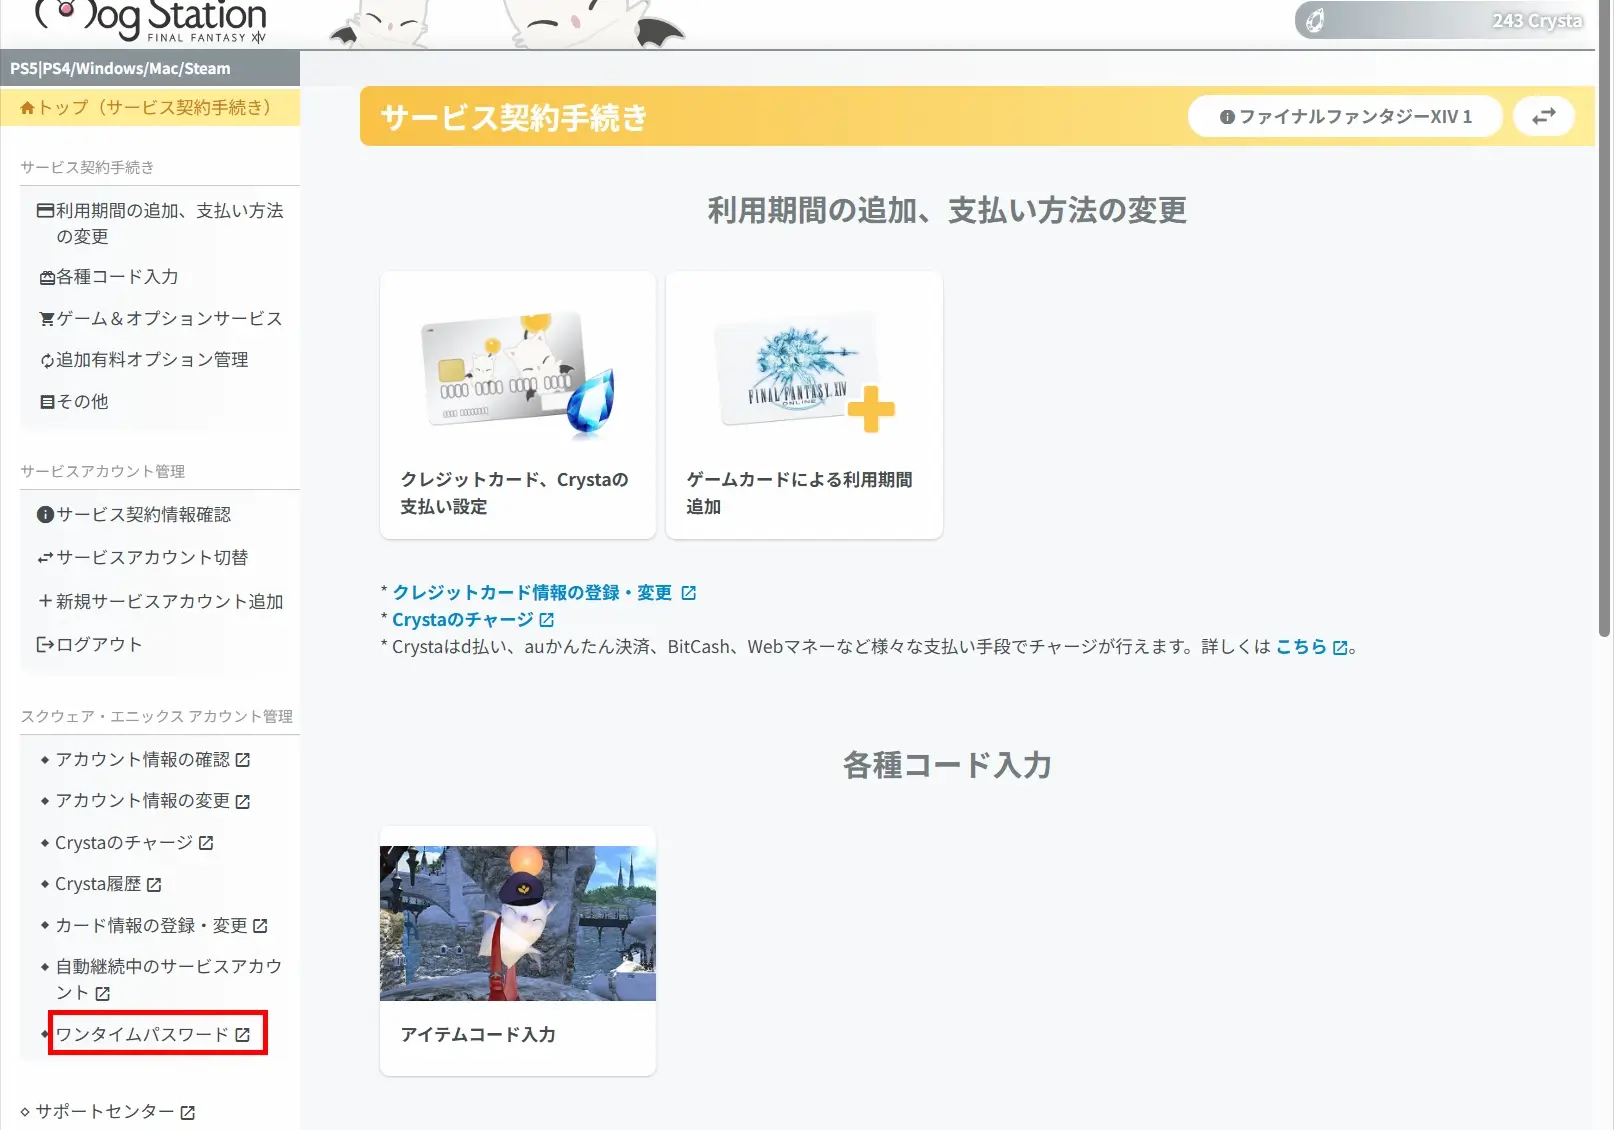Click the Final Fantasy XIV game card image
Screen dimensions: 1614x1130
click(804, 373)
